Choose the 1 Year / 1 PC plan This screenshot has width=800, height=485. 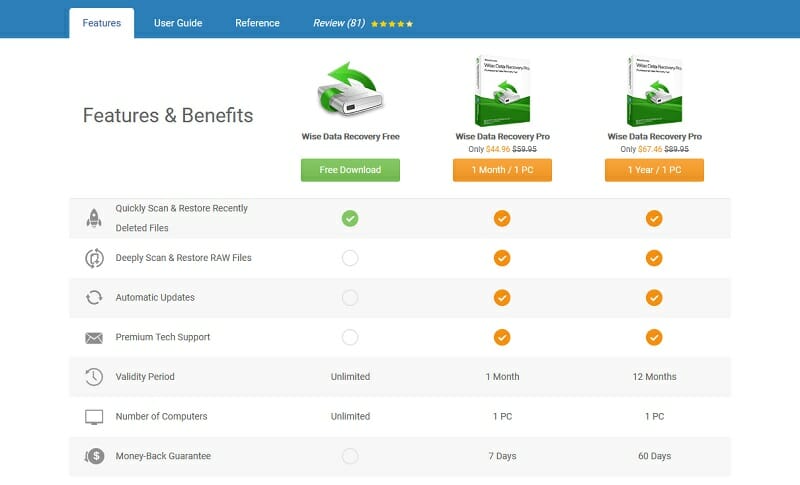(x=654, y=170)
